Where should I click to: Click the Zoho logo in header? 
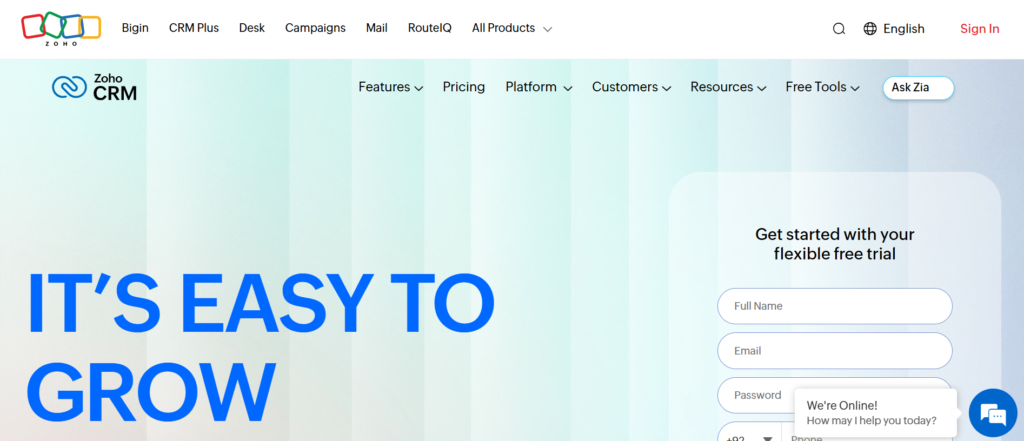coord(60,28)
